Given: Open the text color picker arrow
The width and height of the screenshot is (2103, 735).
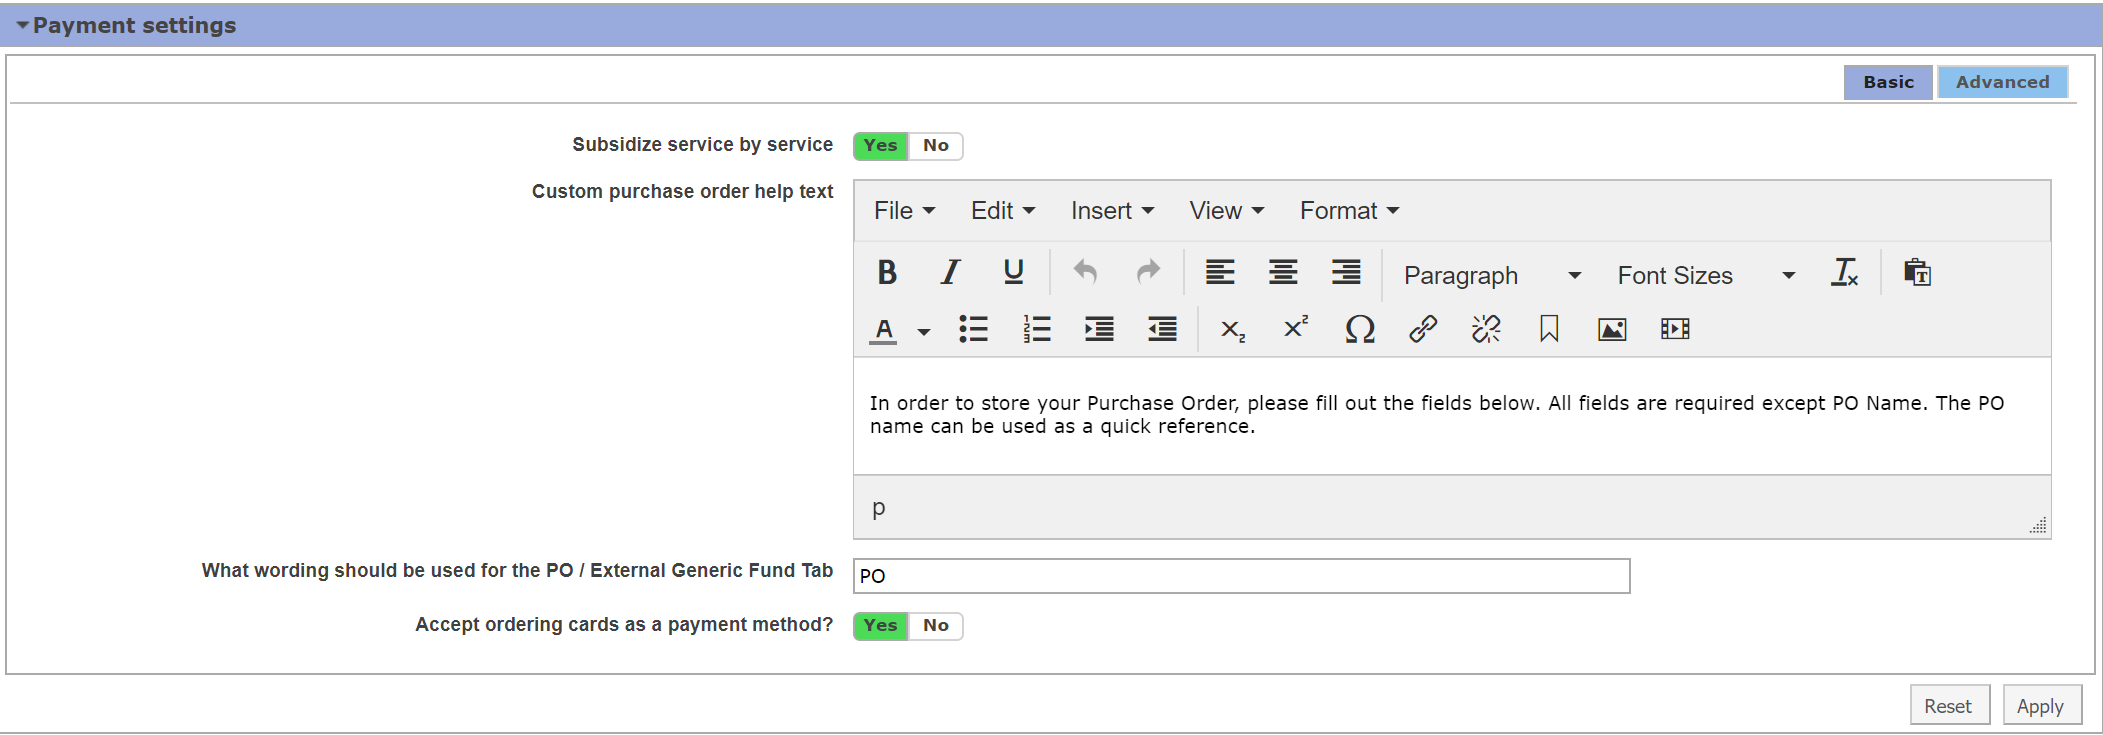Looking at the screenshot, I should click(924, 331).
